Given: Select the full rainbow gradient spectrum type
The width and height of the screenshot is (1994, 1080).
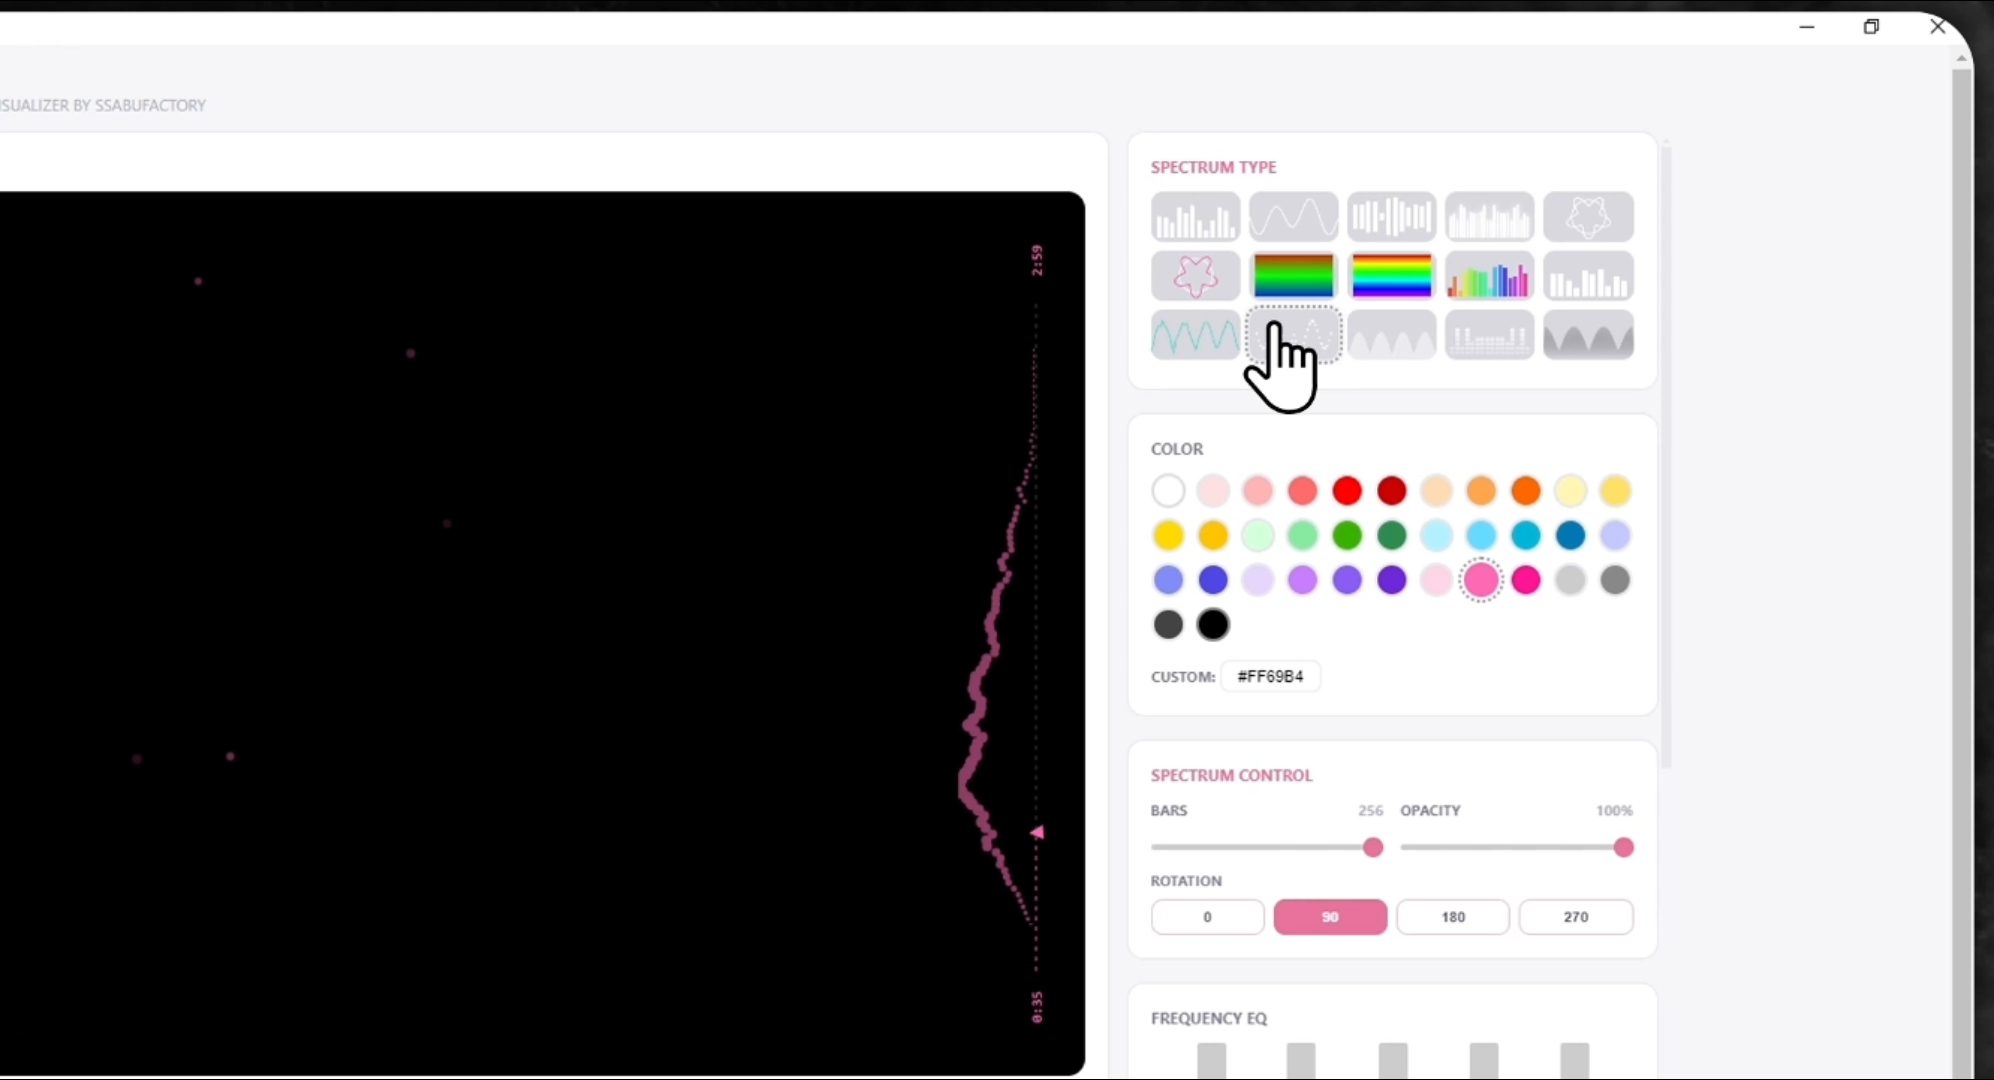Looking at the screenshot, I should 1391,276.
